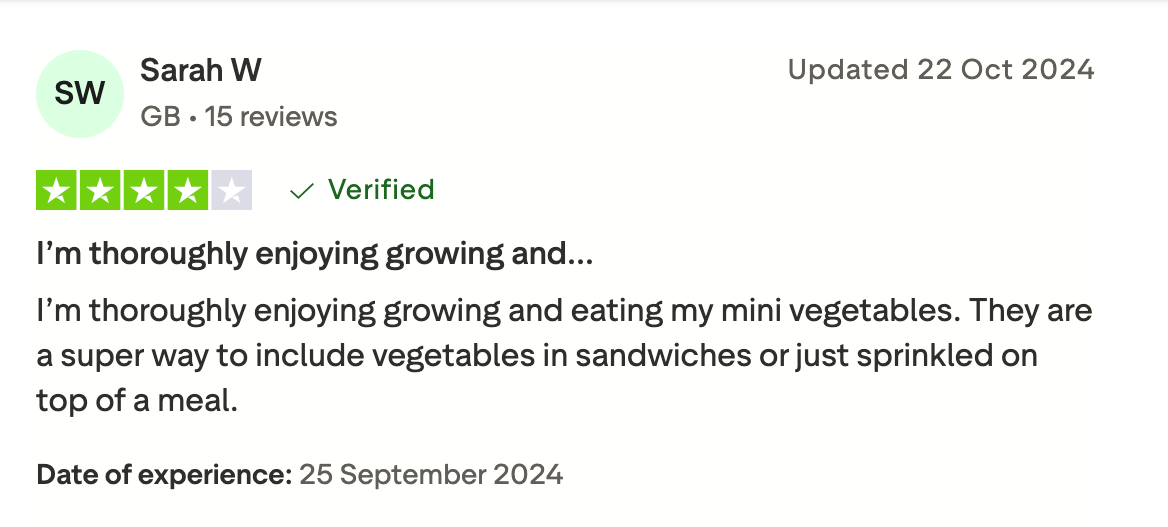This screenshot has width=1168, height=527.
Task: Click the grey empty fifth star
Action: (231, 191)
